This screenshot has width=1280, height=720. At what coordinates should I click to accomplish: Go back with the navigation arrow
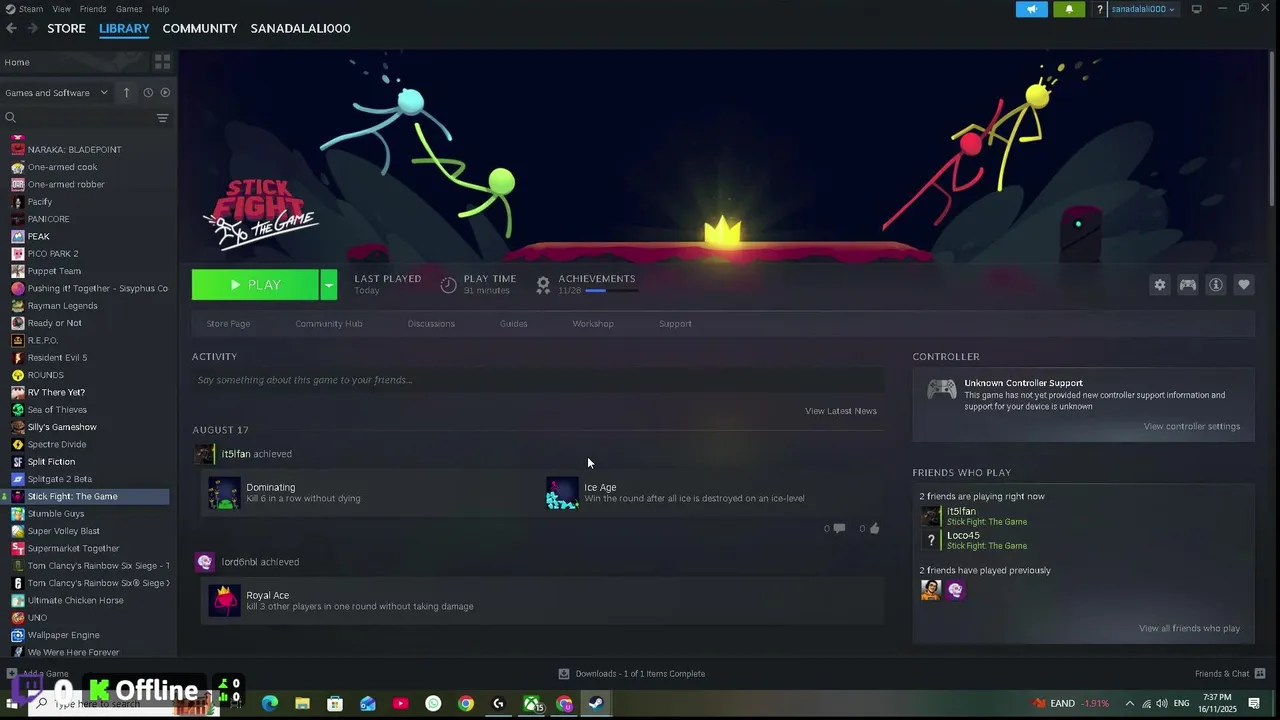(x=12, y=28)
